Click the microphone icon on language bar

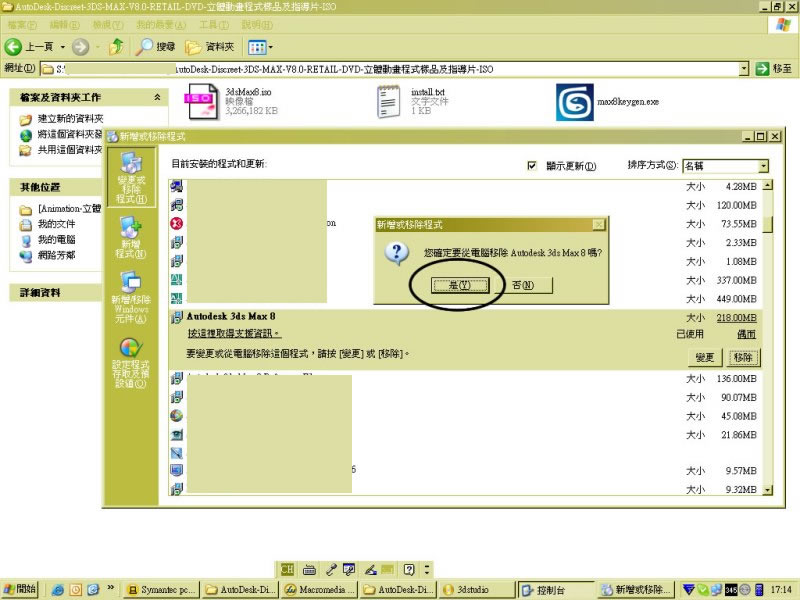(x=331, y=569)
